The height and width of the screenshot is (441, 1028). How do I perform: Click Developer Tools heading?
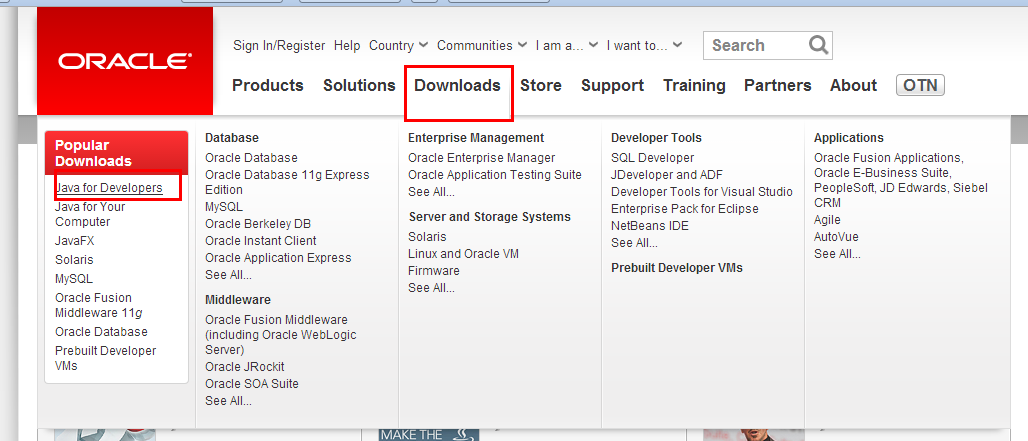[x=656, y=138]
